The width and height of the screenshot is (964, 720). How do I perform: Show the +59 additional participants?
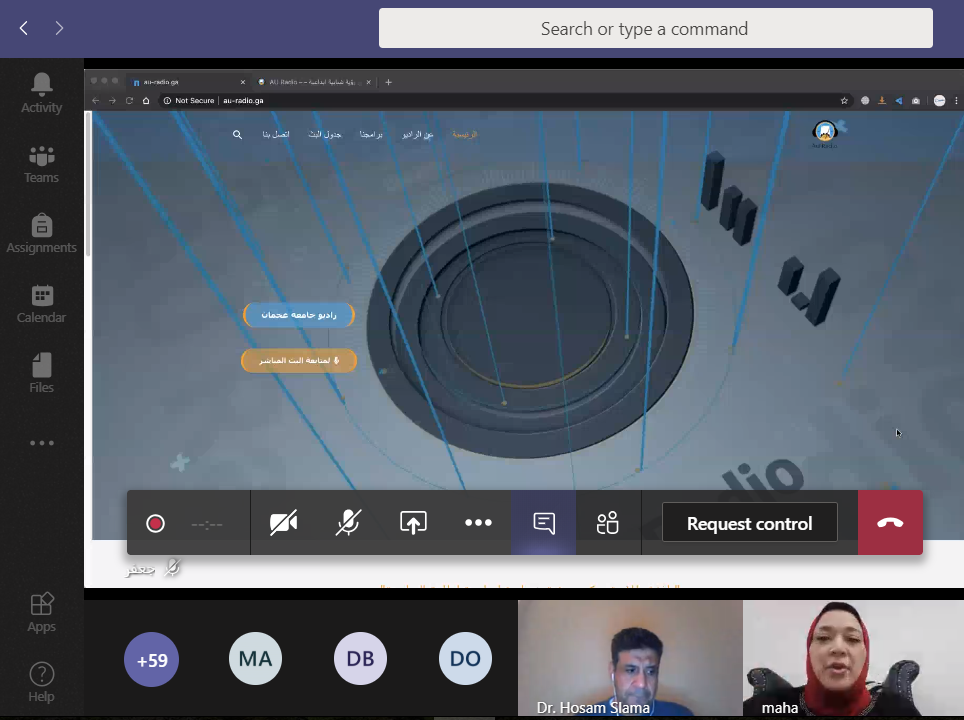(151, 659)
